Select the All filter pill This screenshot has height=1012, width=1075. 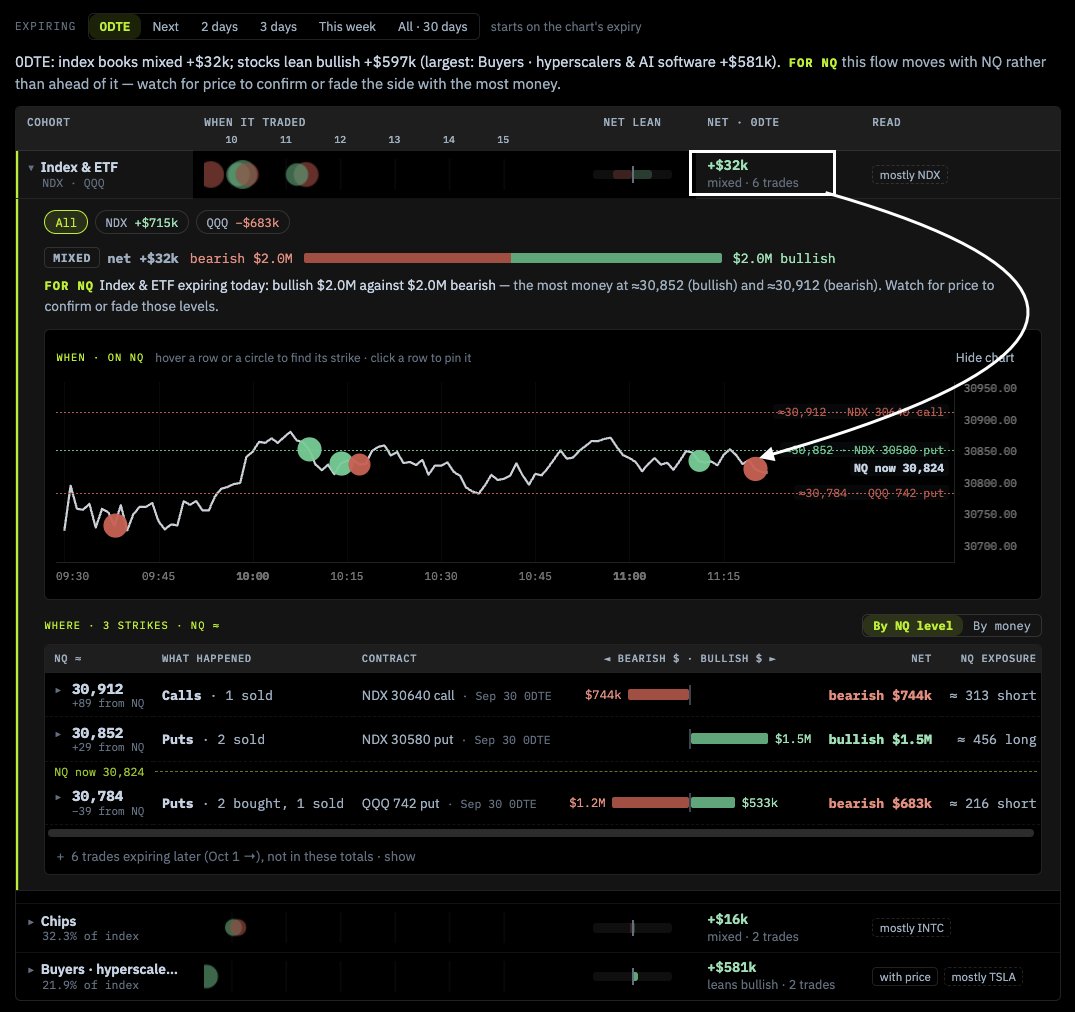(66, 222)
